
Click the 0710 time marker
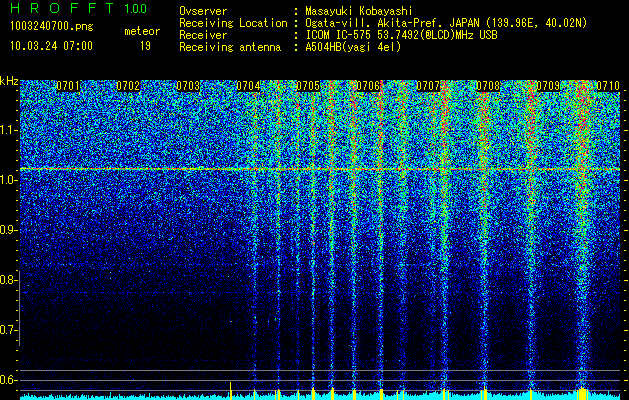pyautogui.click(x=609, y=86)
